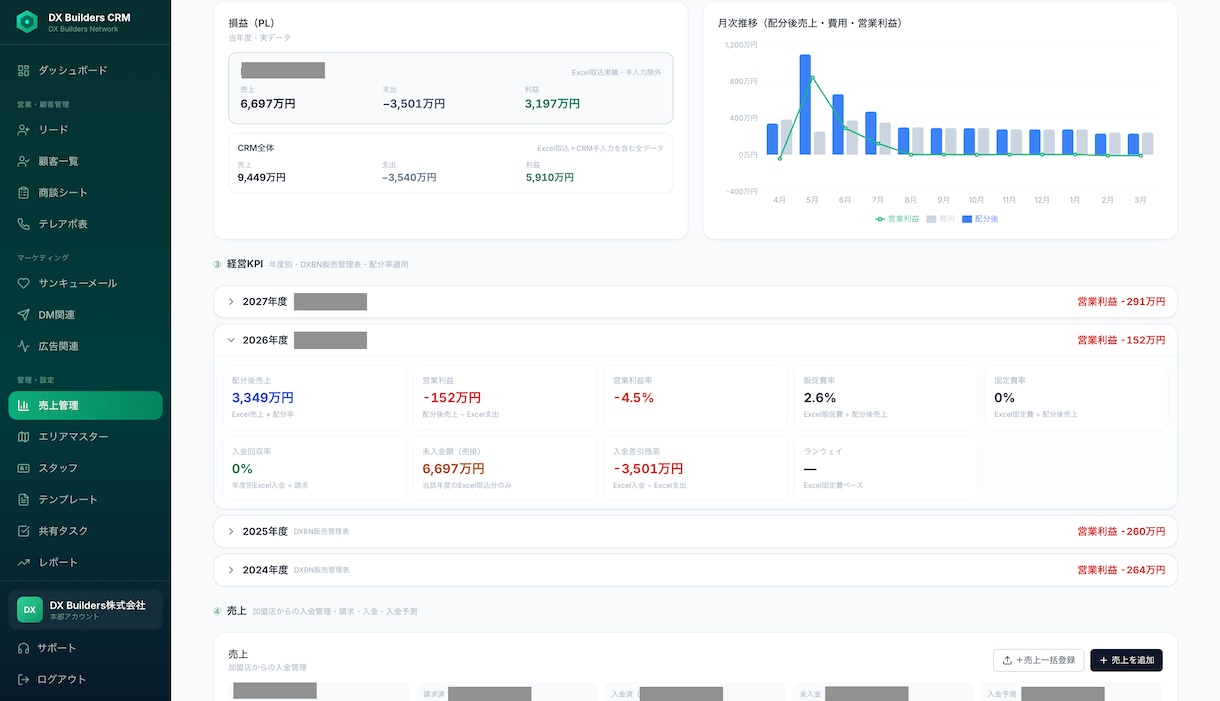The height and width of the screenshot is (701, 1220).
Task: Expand the 2027年度 KPI chevron
Action: tap(231, 301)
